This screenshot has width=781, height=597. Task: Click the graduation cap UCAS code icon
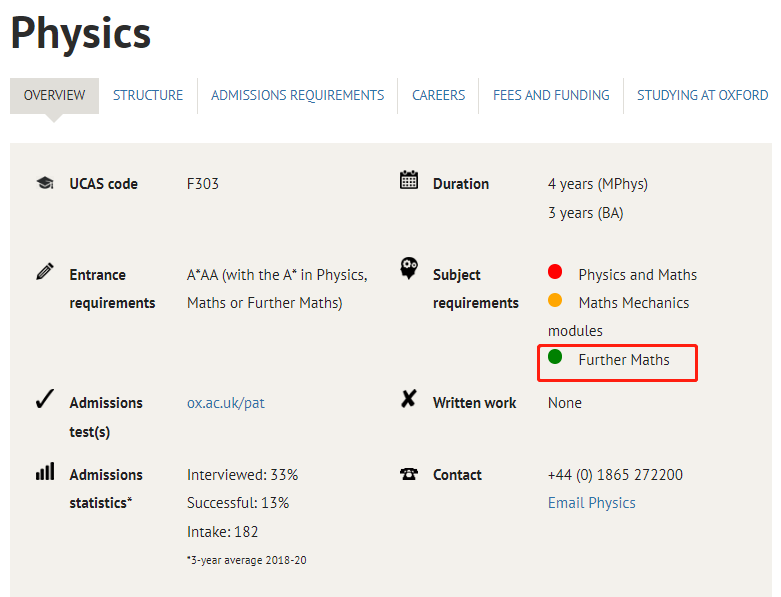44,183
